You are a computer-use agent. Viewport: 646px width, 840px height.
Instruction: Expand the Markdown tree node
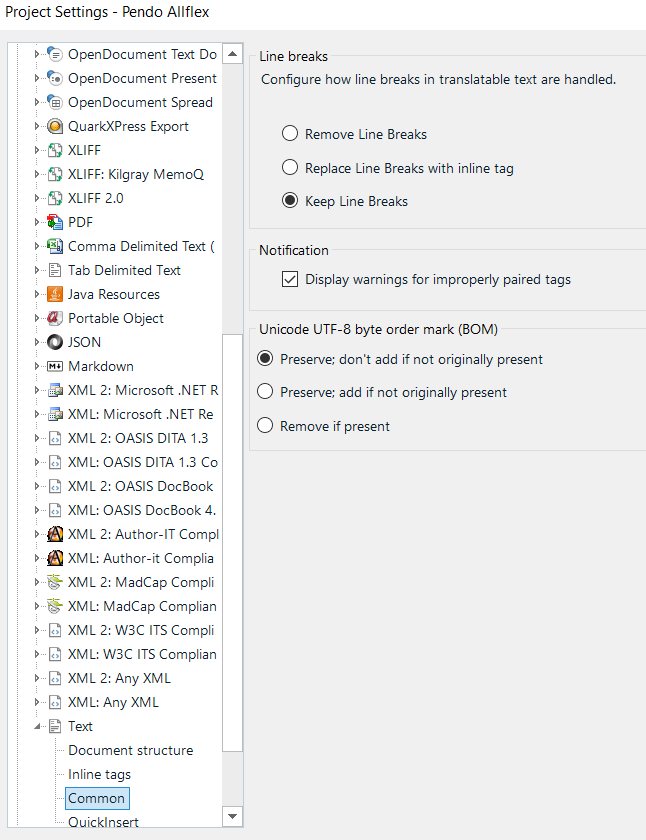tap(36, 366)
